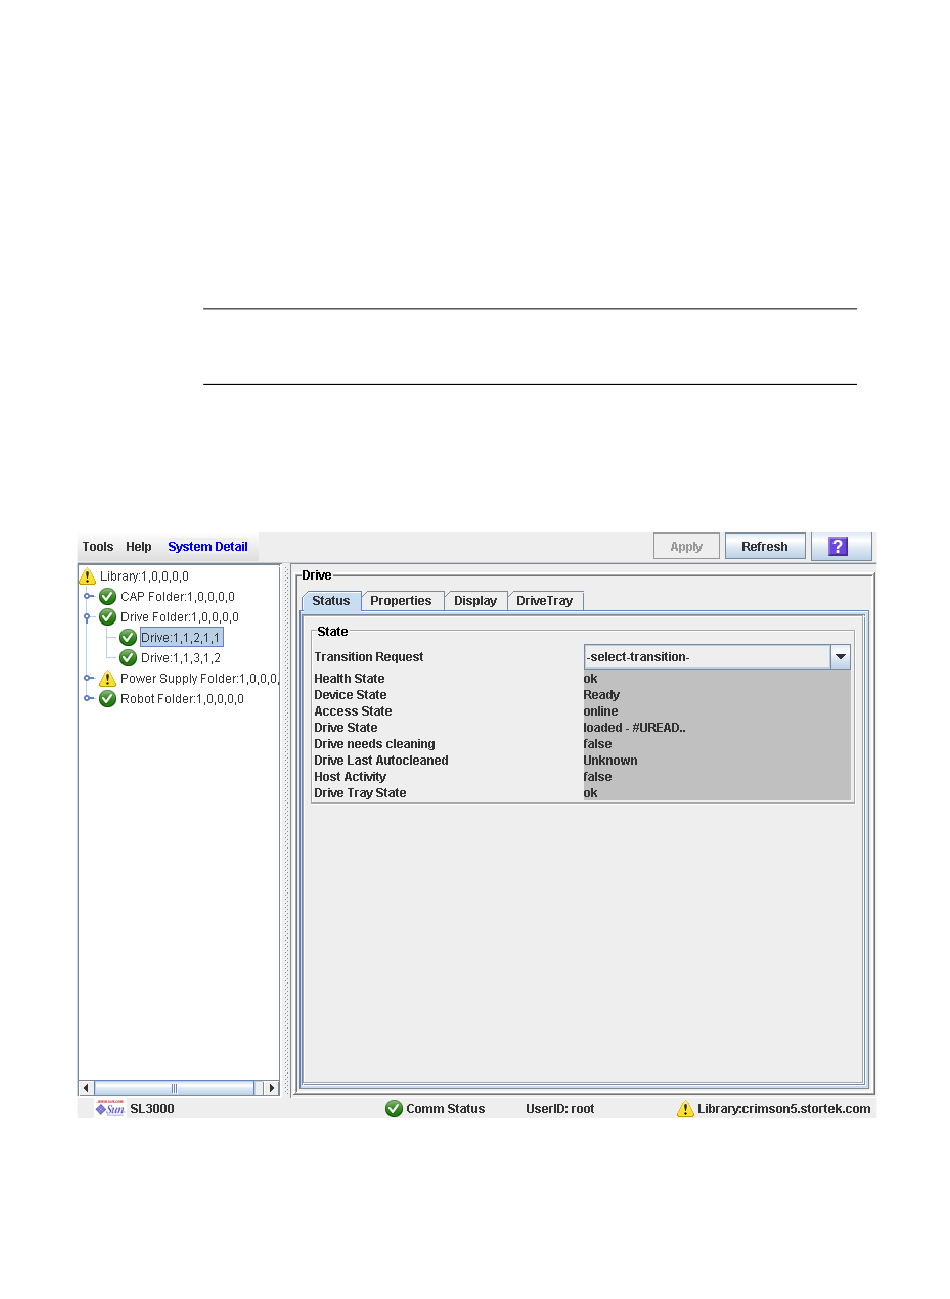The image size is (950, 1299).
Task: Click the 'Host Activity' label
Action: 350,777
